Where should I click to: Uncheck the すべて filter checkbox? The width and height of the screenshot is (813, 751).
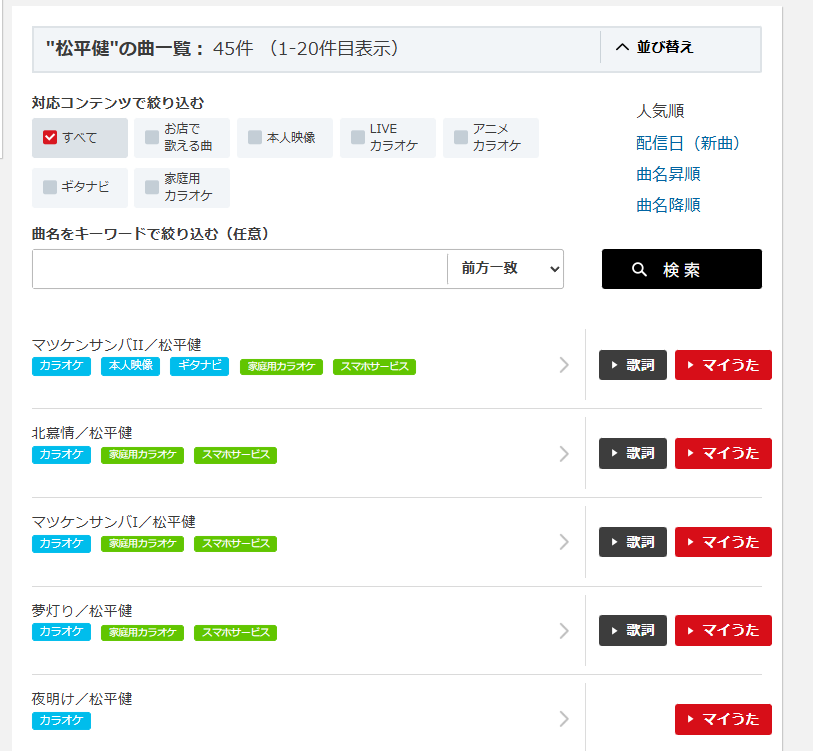(x=50, y=137)
